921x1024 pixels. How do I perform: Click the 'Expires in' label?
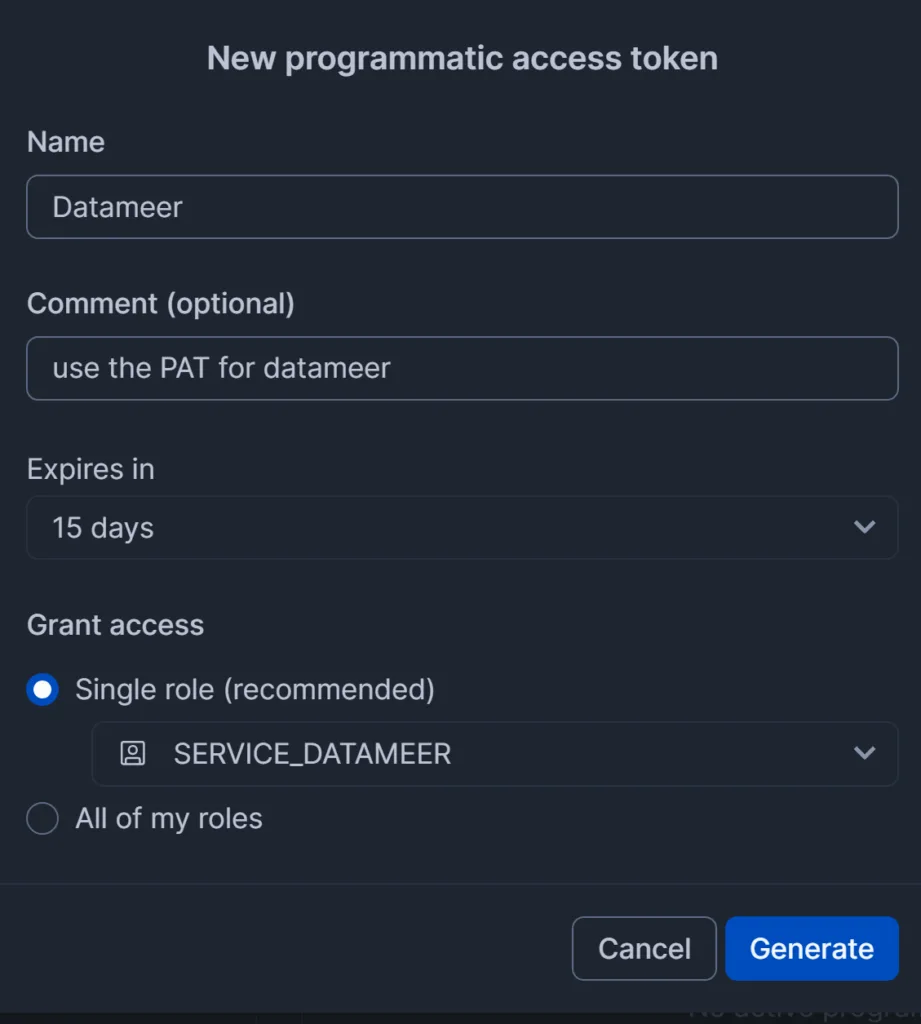(91, 469)
